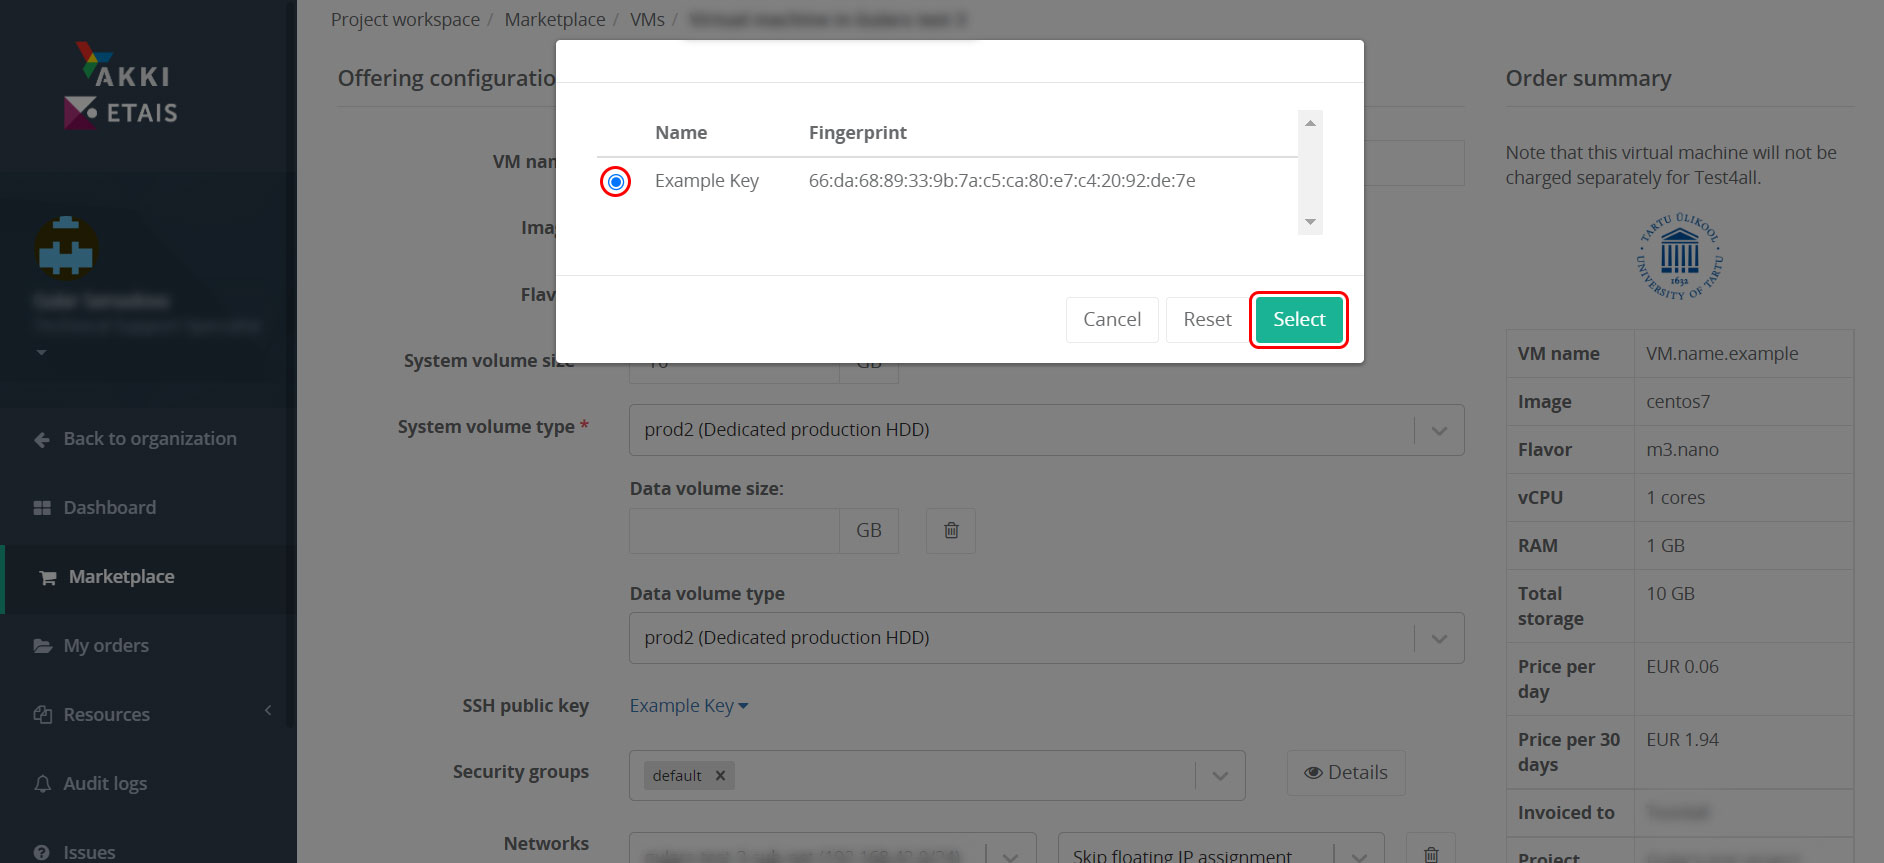Image resolution: width=1884 pixels, height=863 pixels.
Task: Click the m3.nano flavor value
Action: pyautogui.click(x=1682, y=450)
